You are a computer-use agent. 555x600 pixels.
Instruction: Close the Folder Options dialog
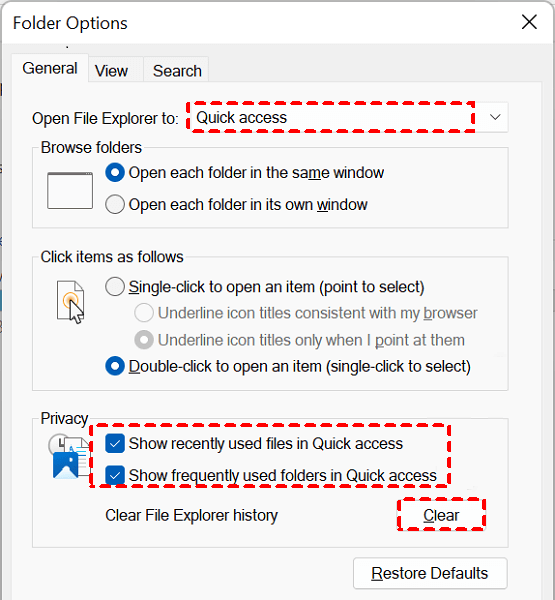(529, 22)
